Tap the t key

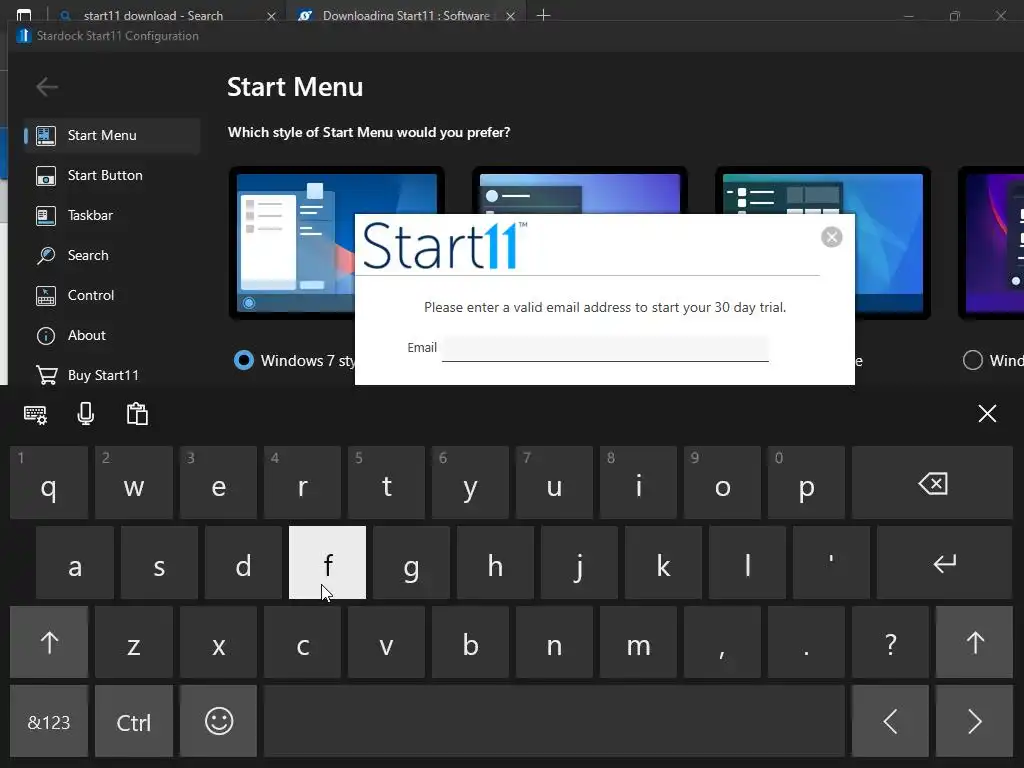coord(386,483)
